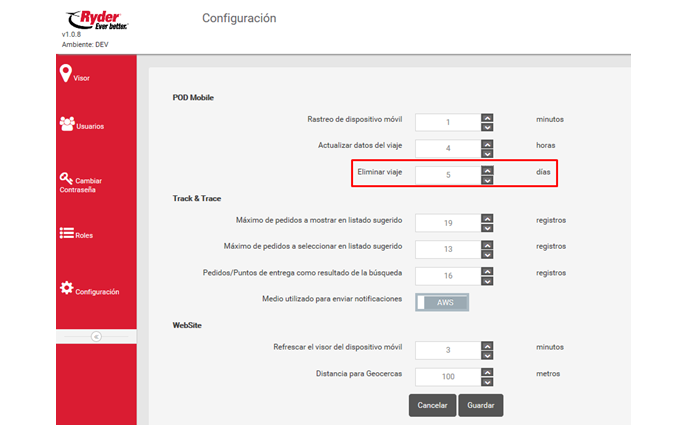Click the Pedidos/Puntos de entrega input field
686x434 pixels.
pyautogui.click(x=447, y=274)
